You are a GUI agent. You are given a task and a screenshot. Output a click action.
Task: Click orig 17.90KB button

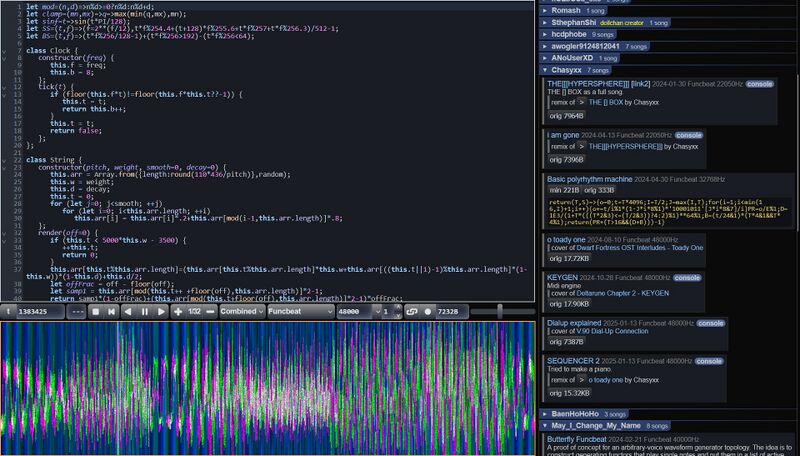click(x=569, y=304)
